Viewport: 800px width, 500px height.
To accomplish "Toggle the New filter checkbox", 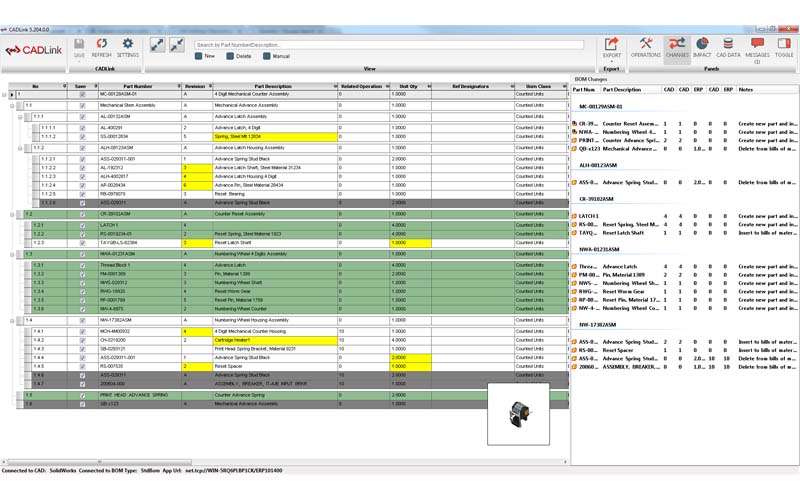I will tap(198, 56).
